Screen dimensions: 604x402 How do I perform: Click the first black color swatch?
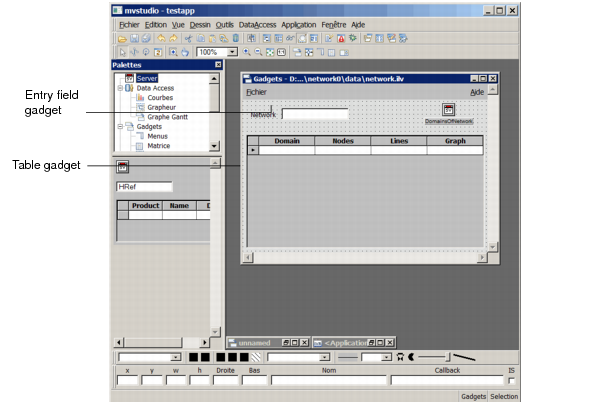(194, 356)
